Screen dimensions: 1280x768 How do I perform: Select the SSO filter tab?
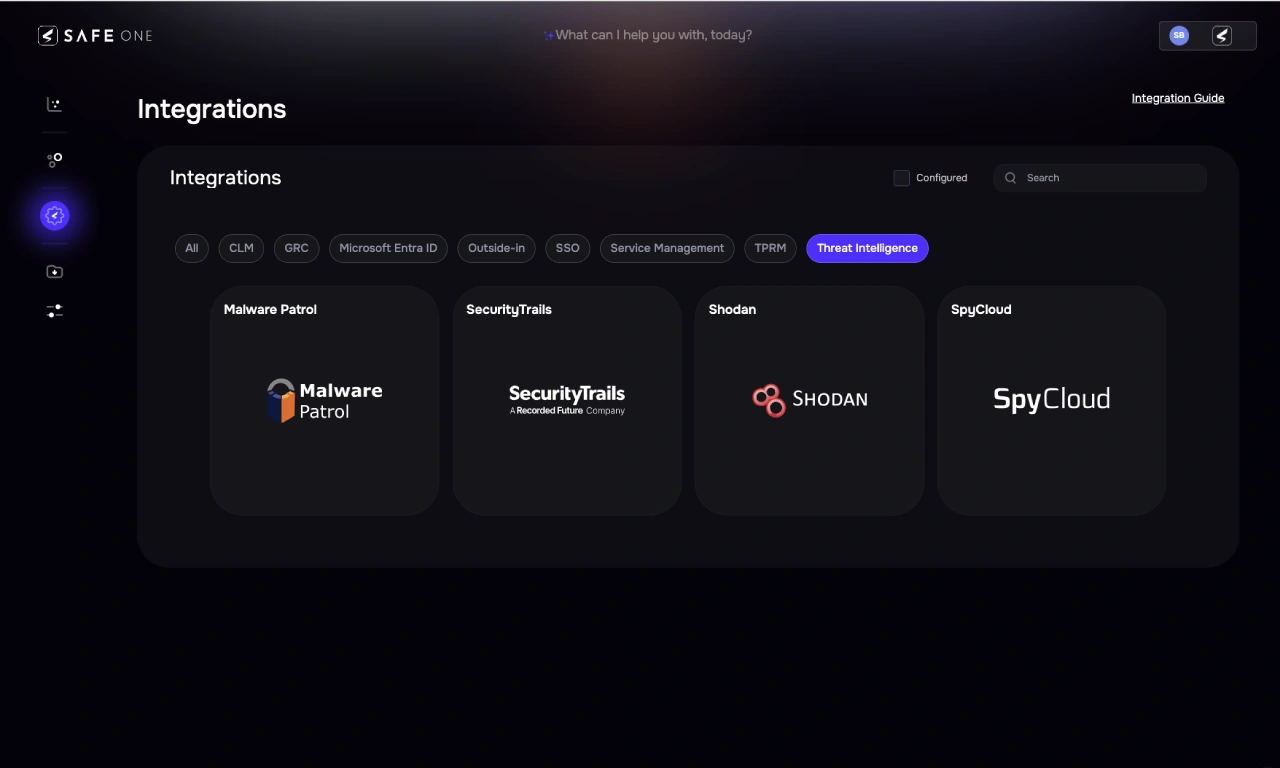(568, 248)
